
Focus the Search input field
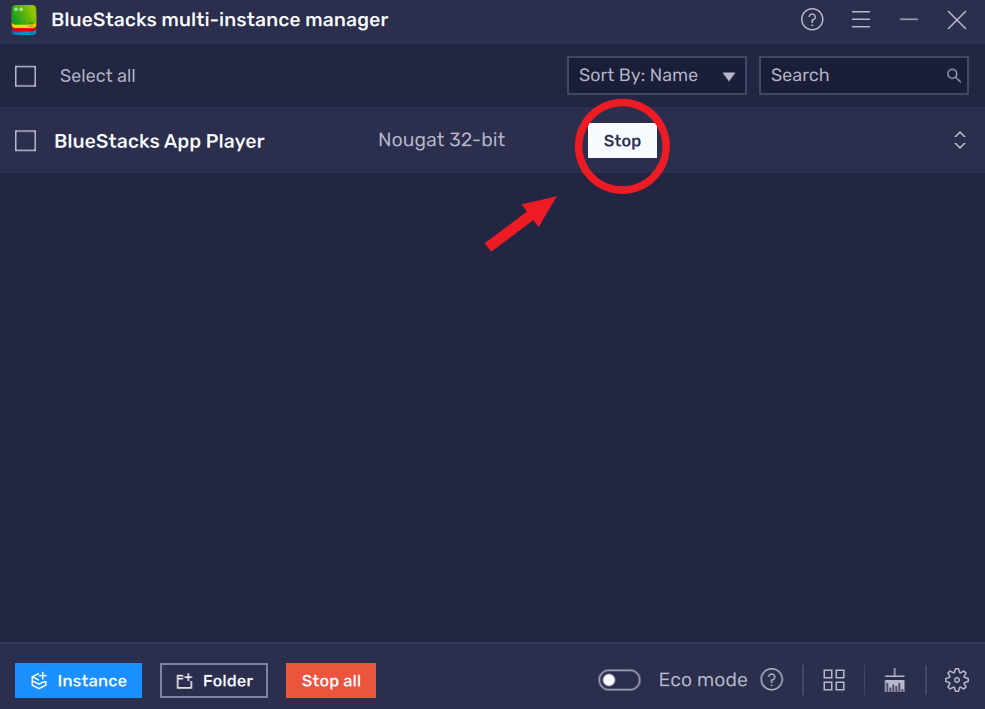point(863,75)
